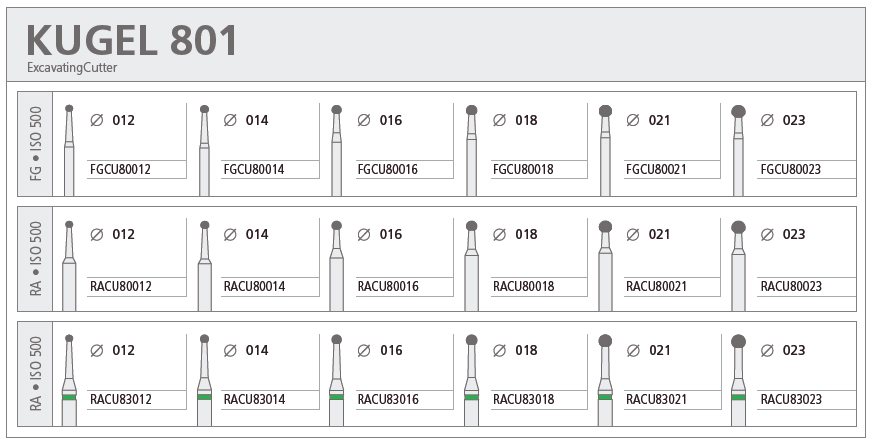The width and height of the screenshot is (873, 447).
Task: Click the green band on RACU83021 bur
Action: (x=605, y=397)
